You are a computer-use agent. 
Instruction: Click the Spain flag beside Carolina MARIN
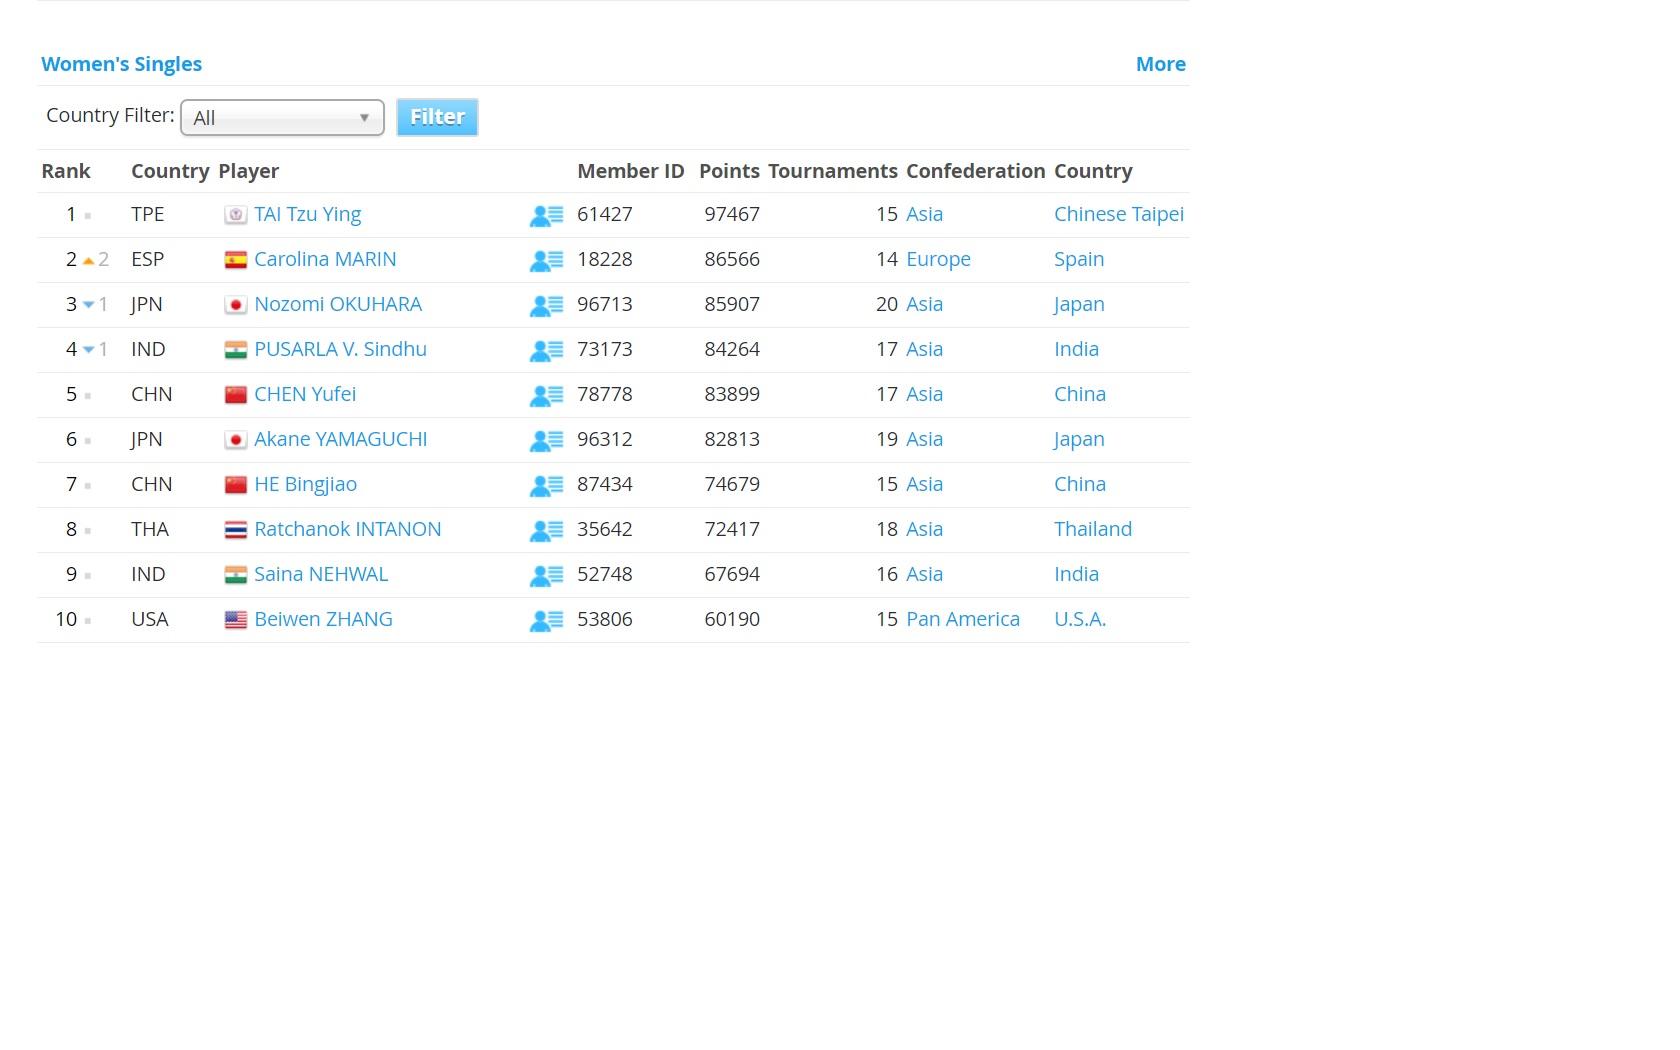coord(235,260)
